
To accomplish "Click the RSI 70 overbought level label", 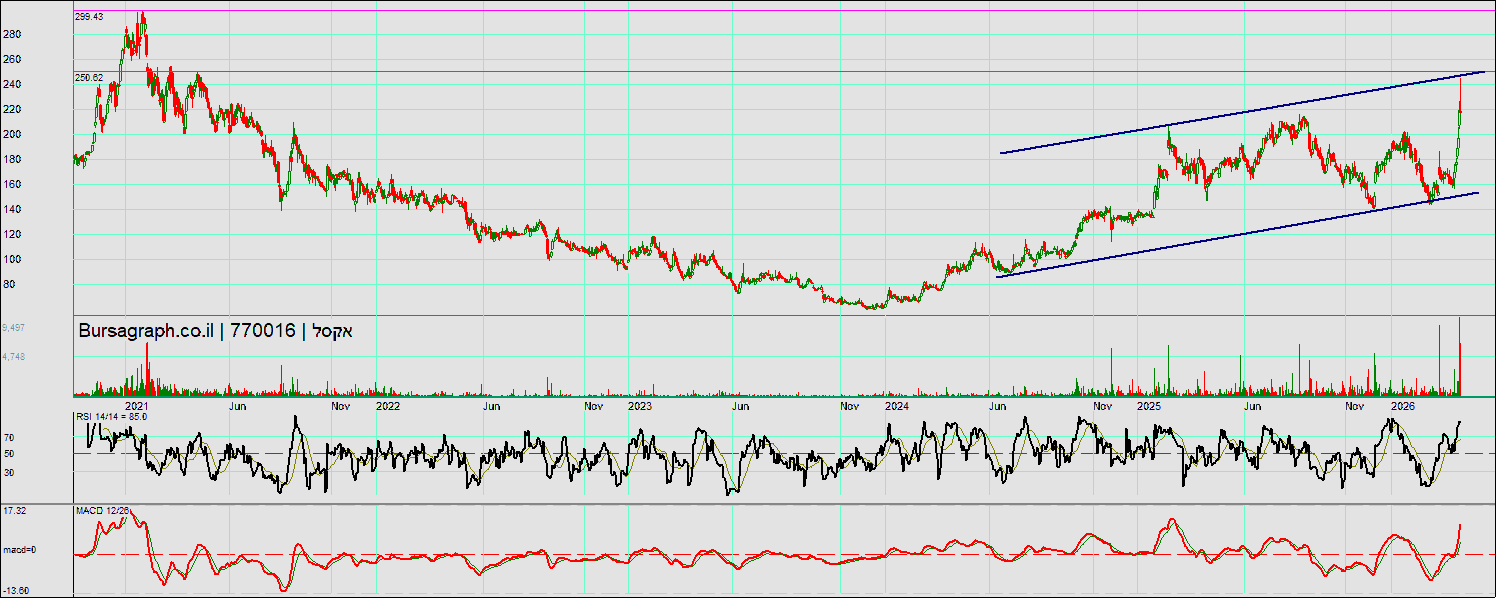I will point(8,437).
